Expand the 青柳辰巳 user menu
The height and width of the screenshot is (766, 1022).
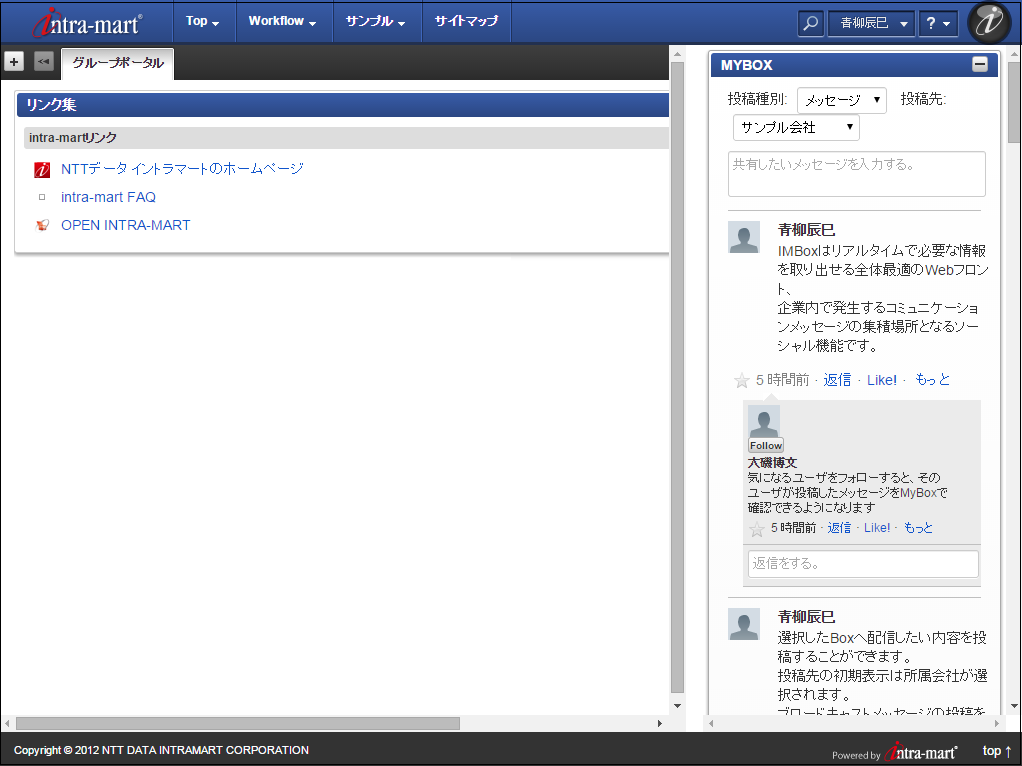(871, 23)
